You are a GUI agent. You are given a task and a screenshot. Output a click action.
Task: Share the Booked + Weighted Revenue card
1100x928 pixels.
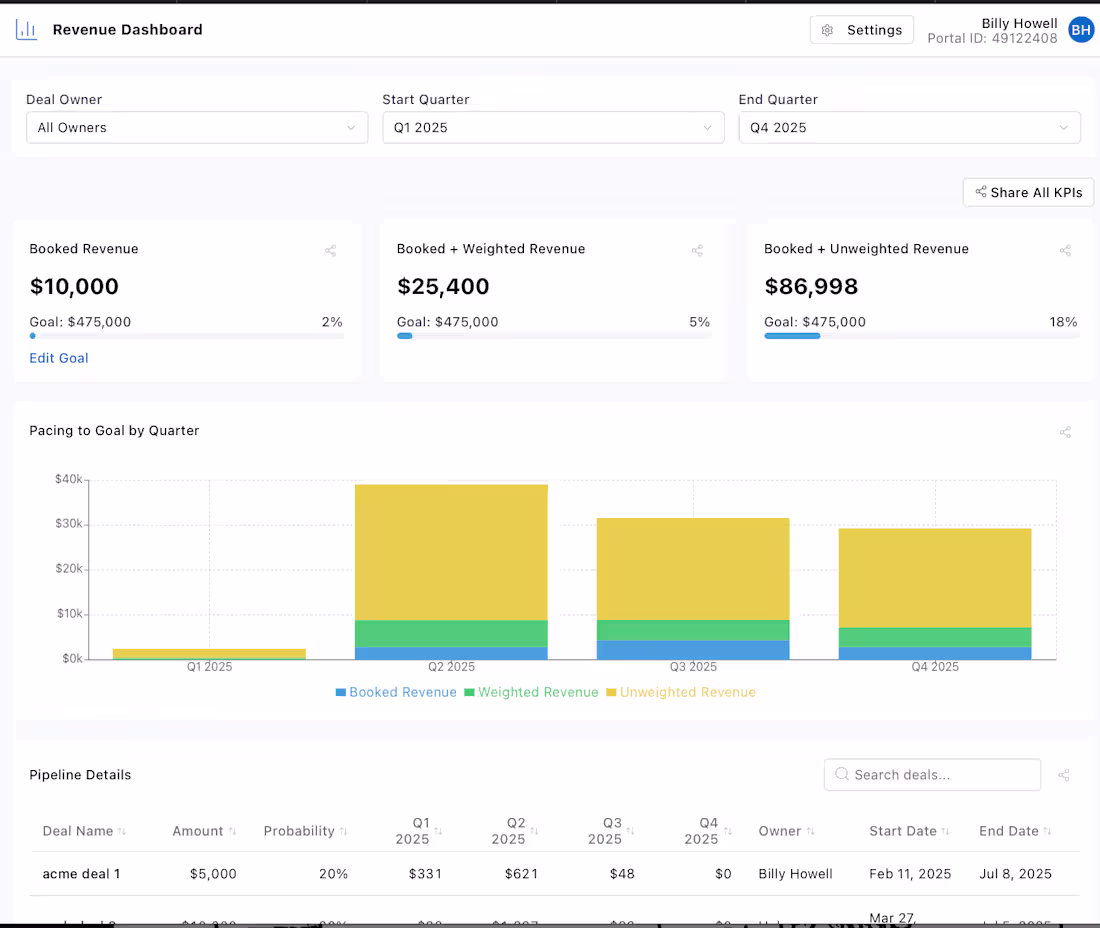coord(697,251)
